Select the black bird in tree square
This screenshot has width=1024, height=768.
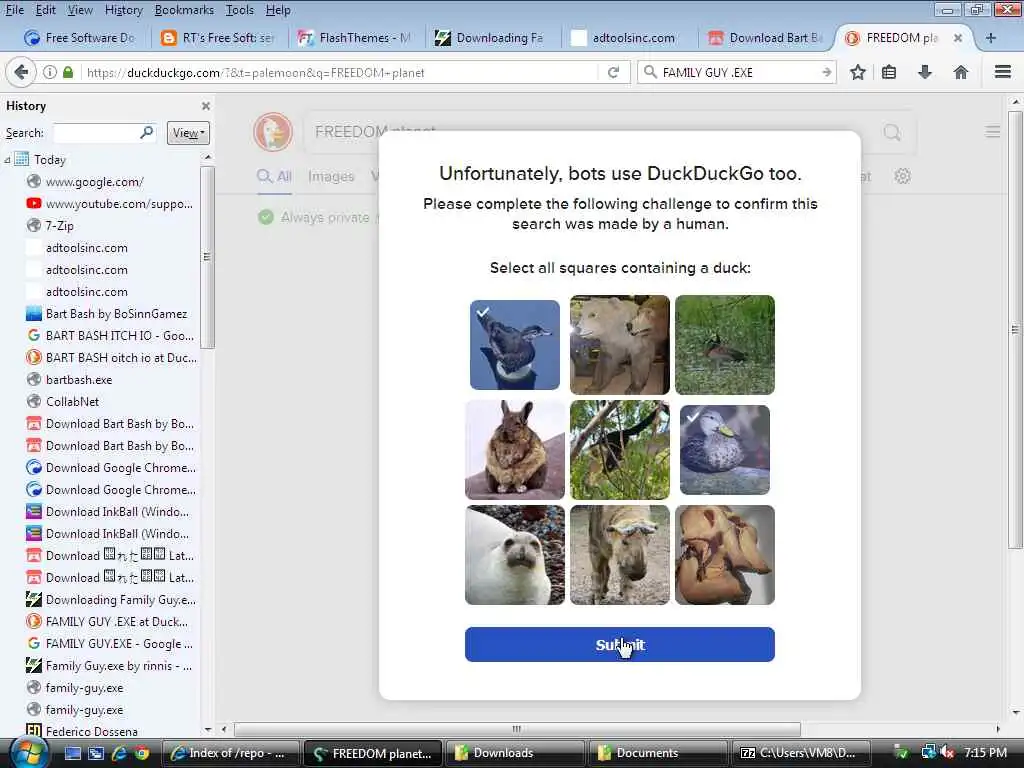[x=620, y=450]
